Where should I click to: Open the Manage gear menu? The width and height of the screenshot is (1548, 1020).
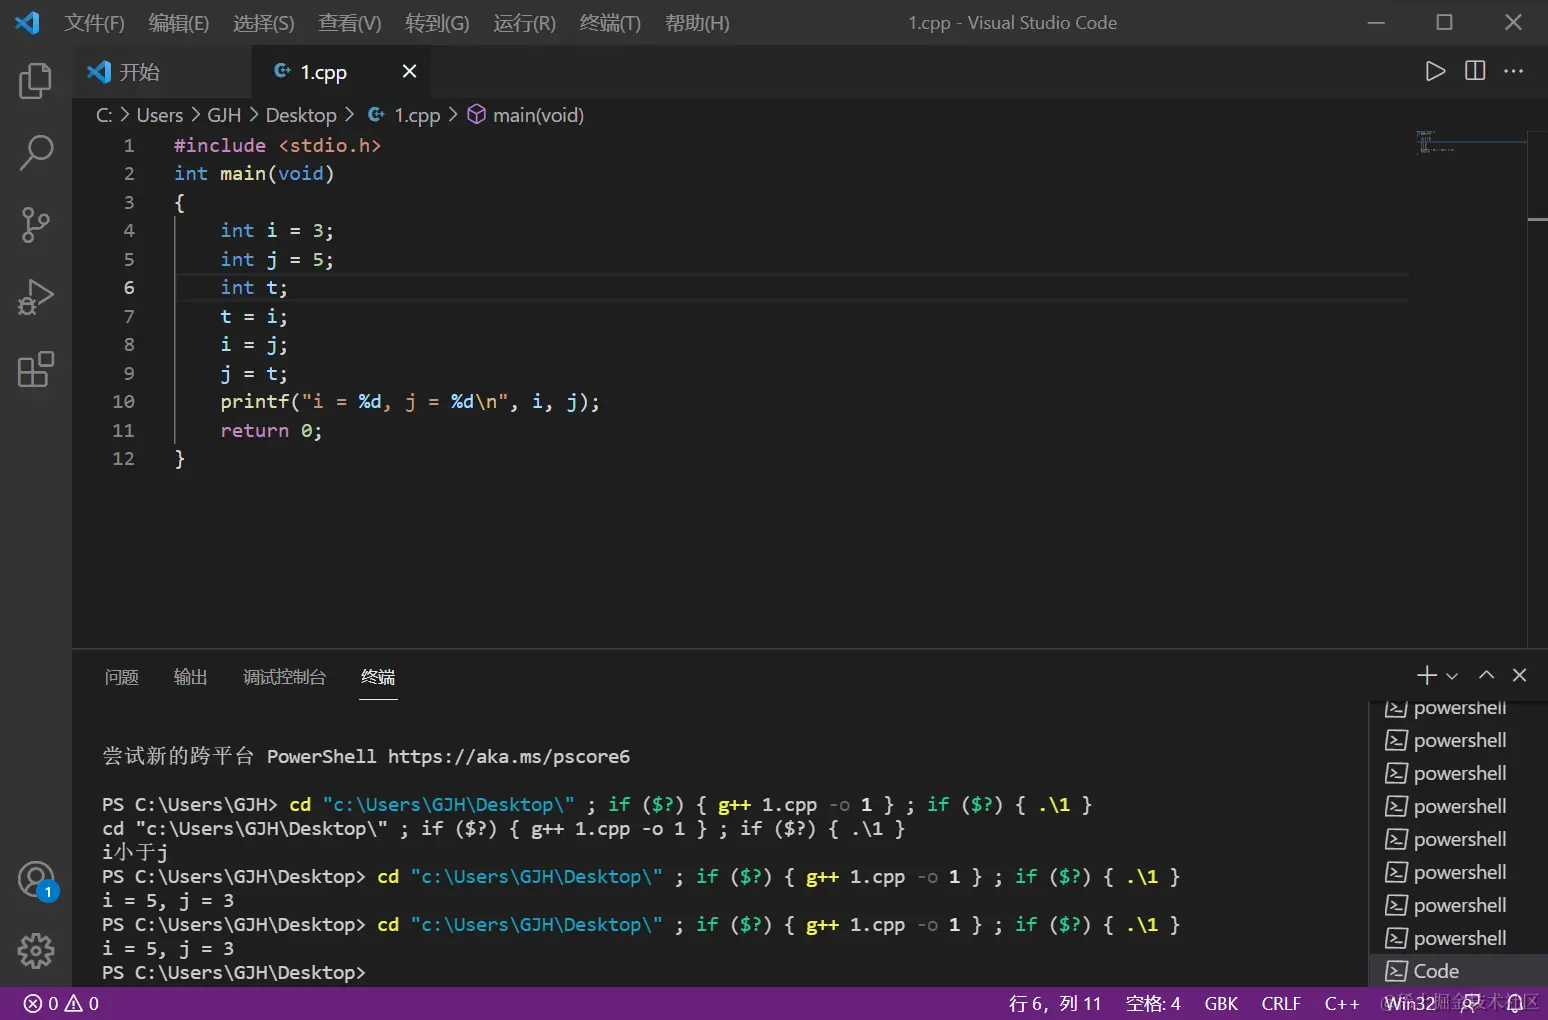point(36,951)
